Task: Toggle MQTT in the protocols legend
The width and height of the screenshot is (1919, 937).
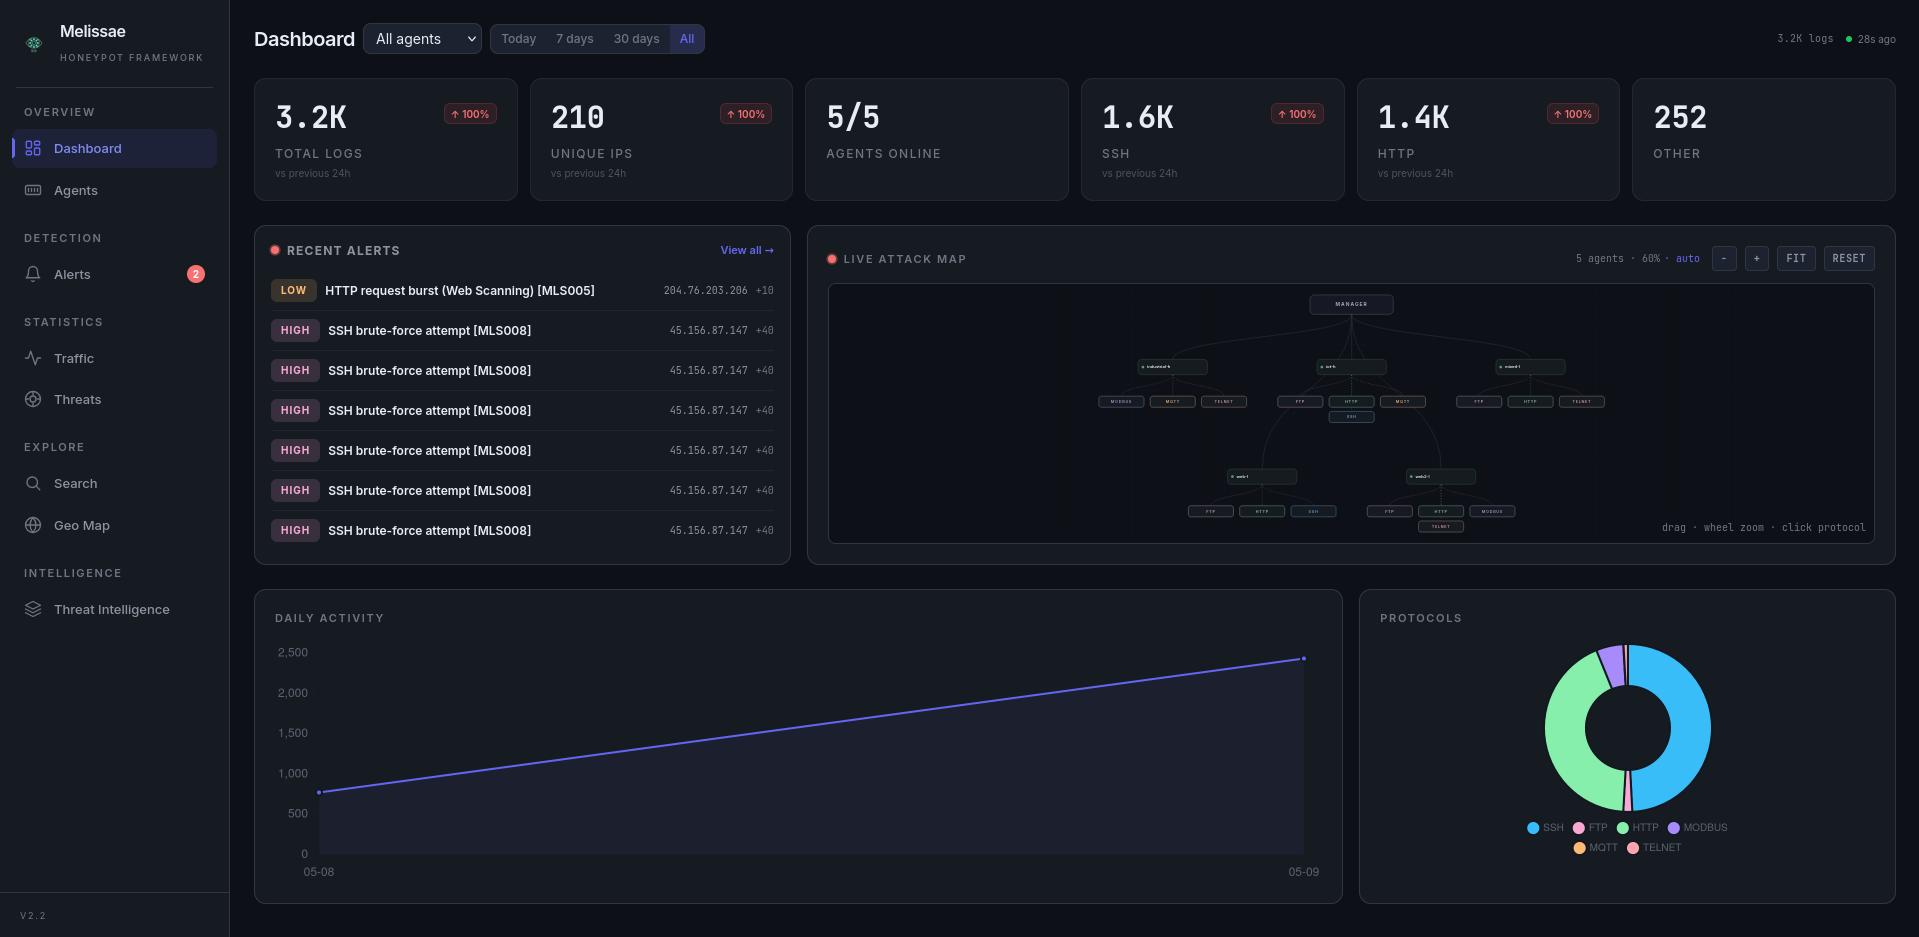Action: pyautogui.click(x=1595, y=848)
